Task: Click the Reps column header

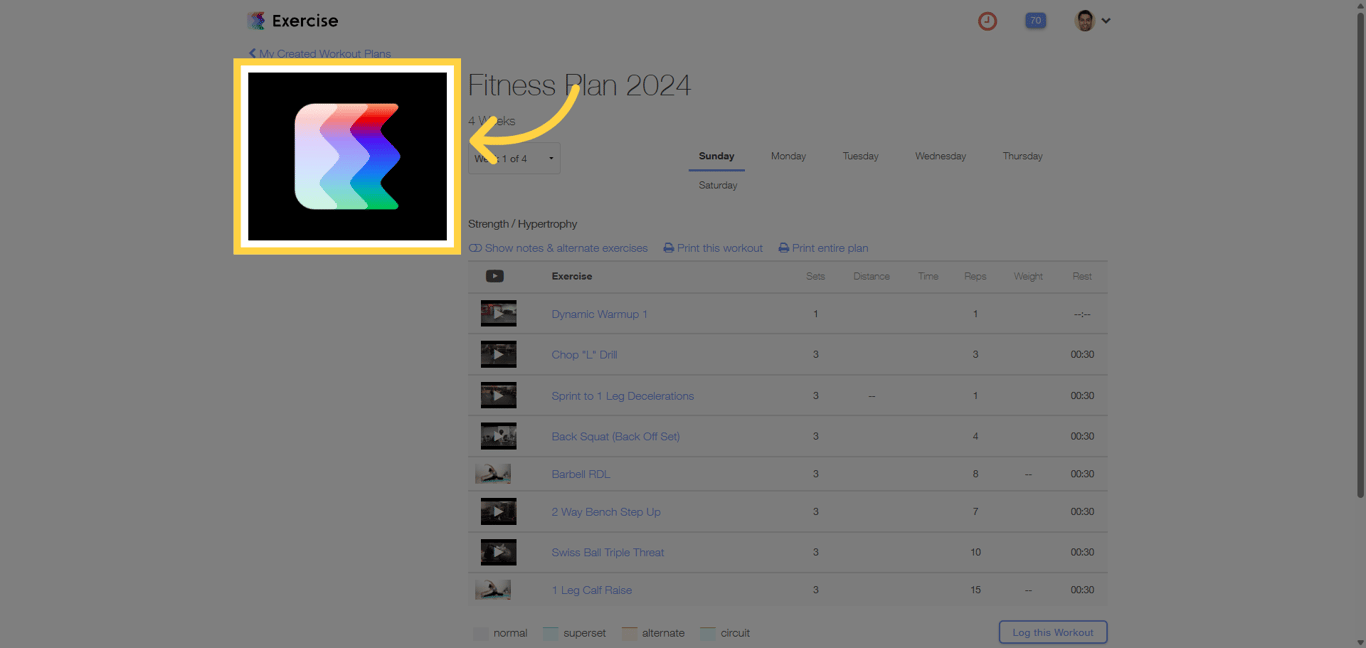Action: pyautogui.click(x=975, y=276)
